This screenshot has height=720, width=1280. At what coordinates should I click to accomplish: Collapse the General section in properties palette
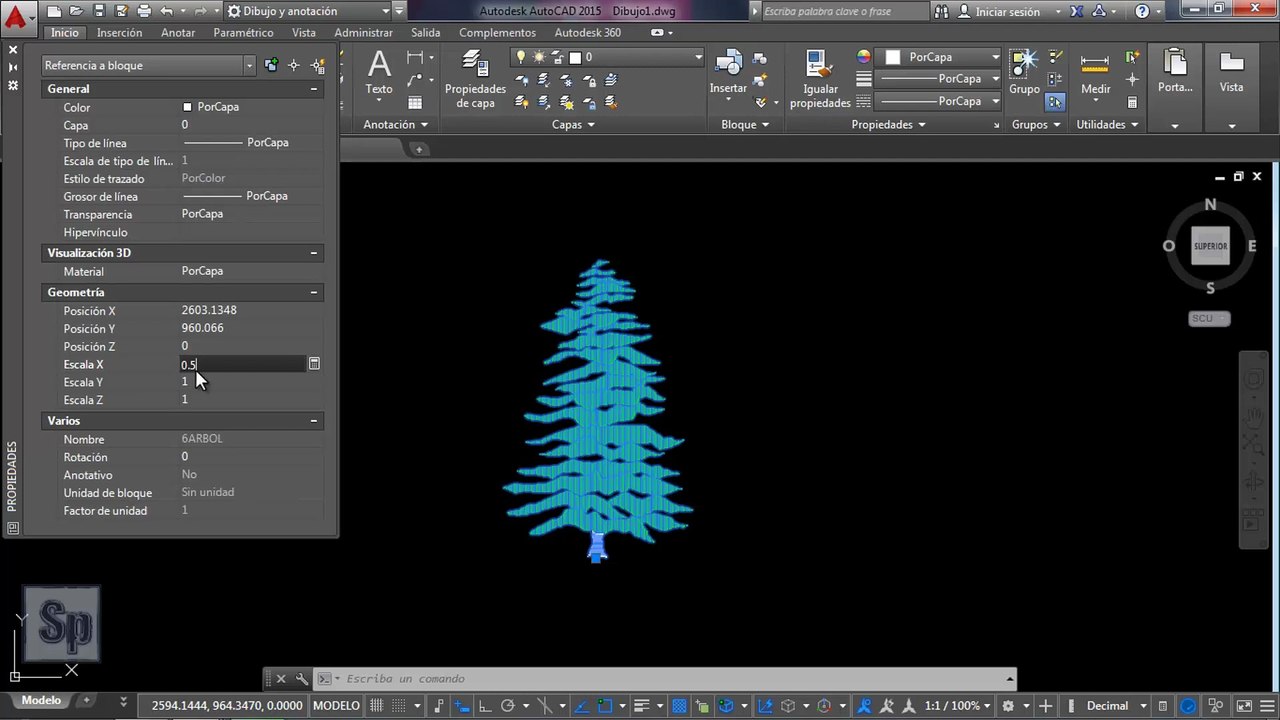314,89
